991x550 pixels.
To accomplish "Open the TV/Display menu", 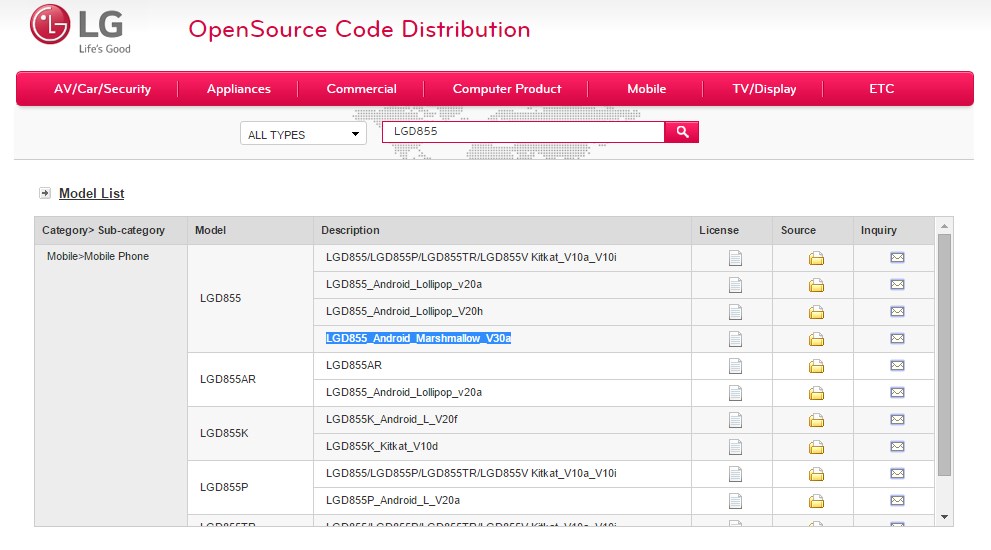I will point(764,89).
